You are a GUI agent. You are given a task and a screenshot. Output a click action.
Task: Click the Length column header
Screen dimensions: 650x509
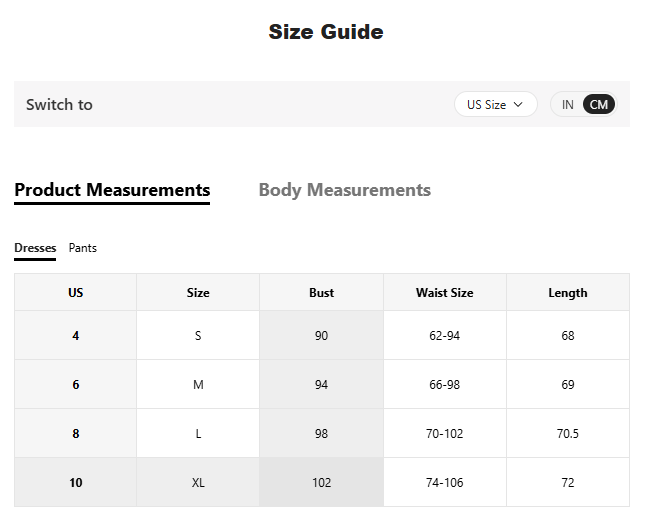[x=568, y=293]
